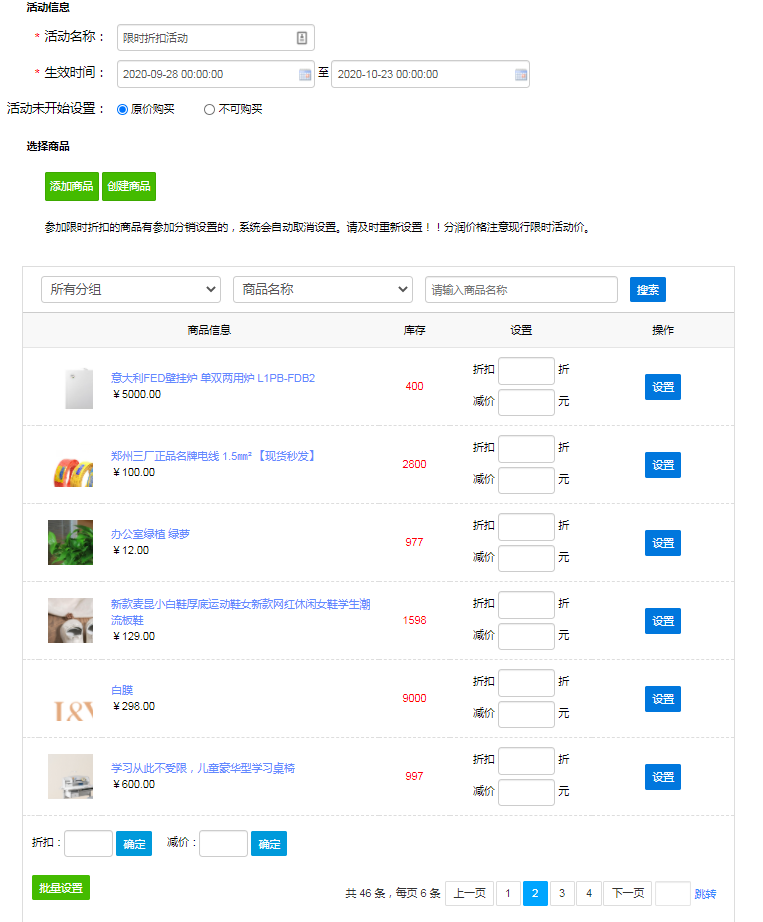Viewport: 763px width, 922px height.
Task: Focus 折扣 field for 意大利FED壁挂炉
Action: pos(526,371)
